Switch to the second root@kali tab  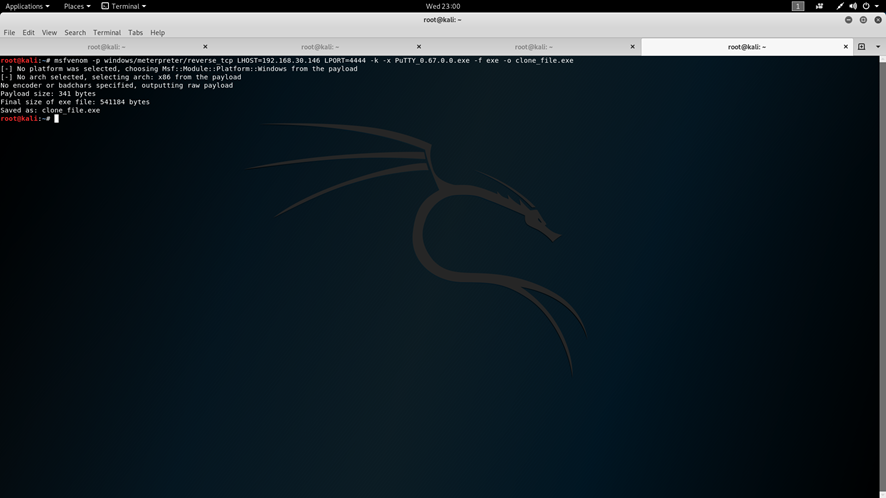click(x=320, y=47)
